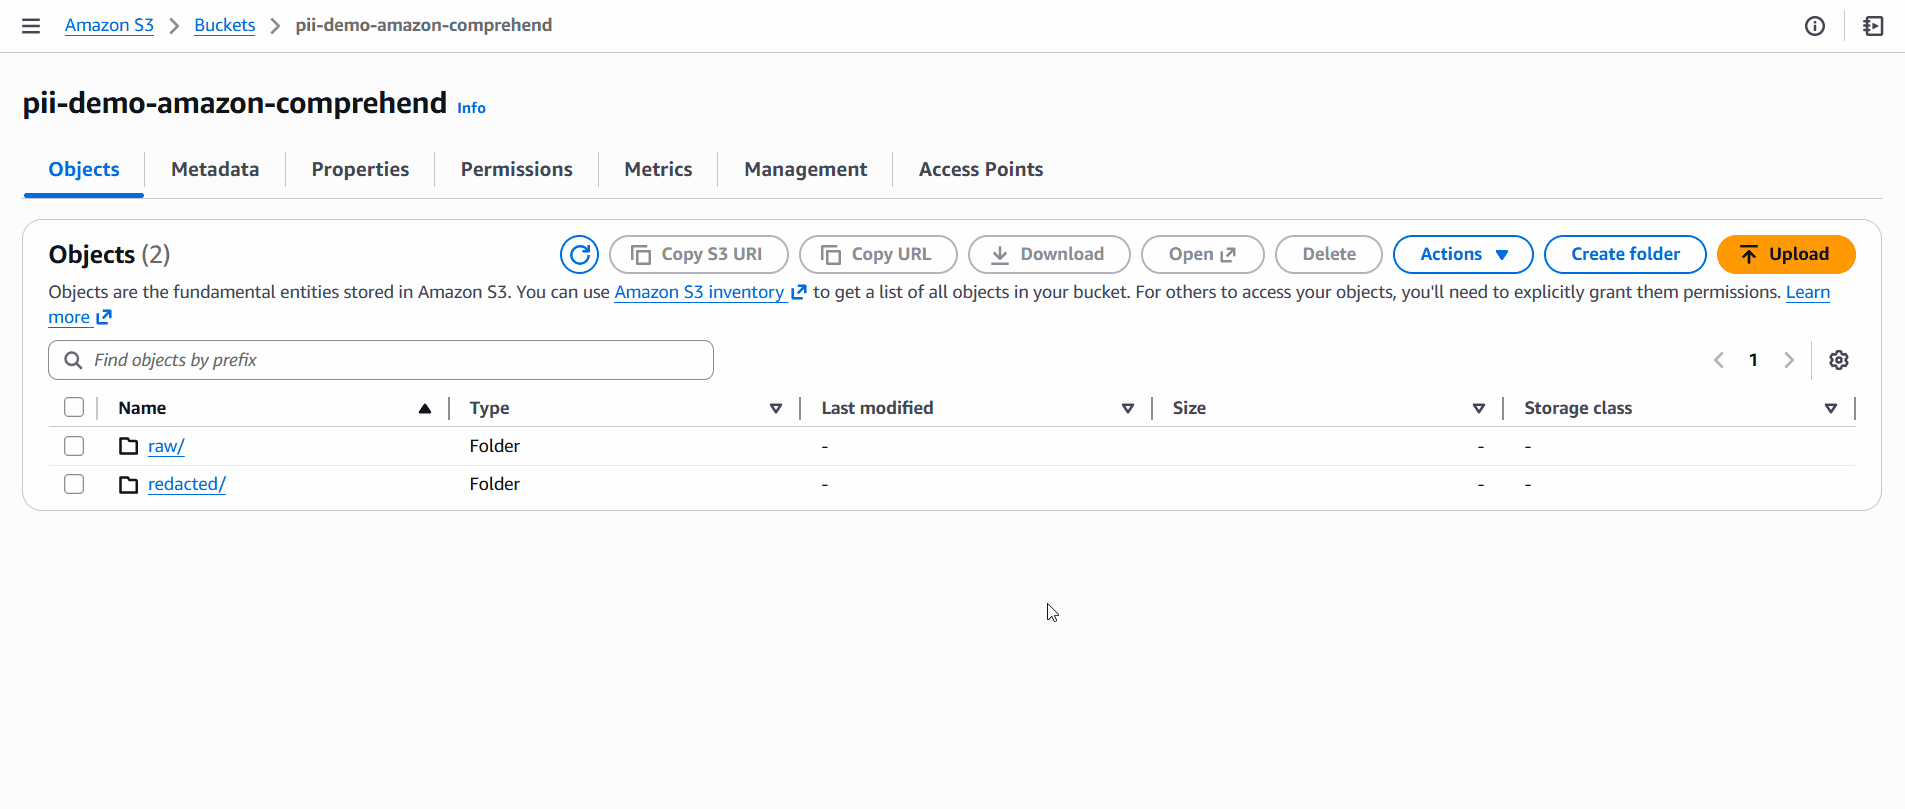Open the side panel icon next to info

coord(1874,26)
